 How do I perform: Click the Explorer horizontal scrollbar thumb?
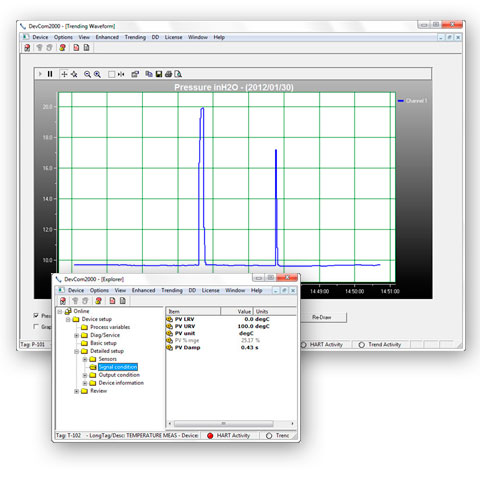224,423
